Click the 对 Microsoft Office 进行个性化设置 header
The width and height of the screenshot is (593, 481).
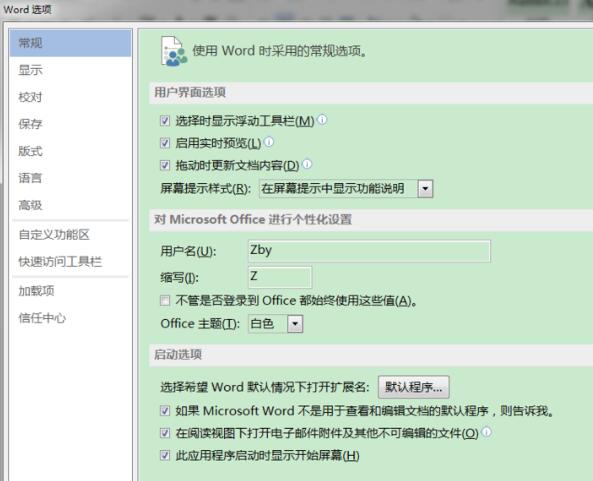(x=253, y=220)
